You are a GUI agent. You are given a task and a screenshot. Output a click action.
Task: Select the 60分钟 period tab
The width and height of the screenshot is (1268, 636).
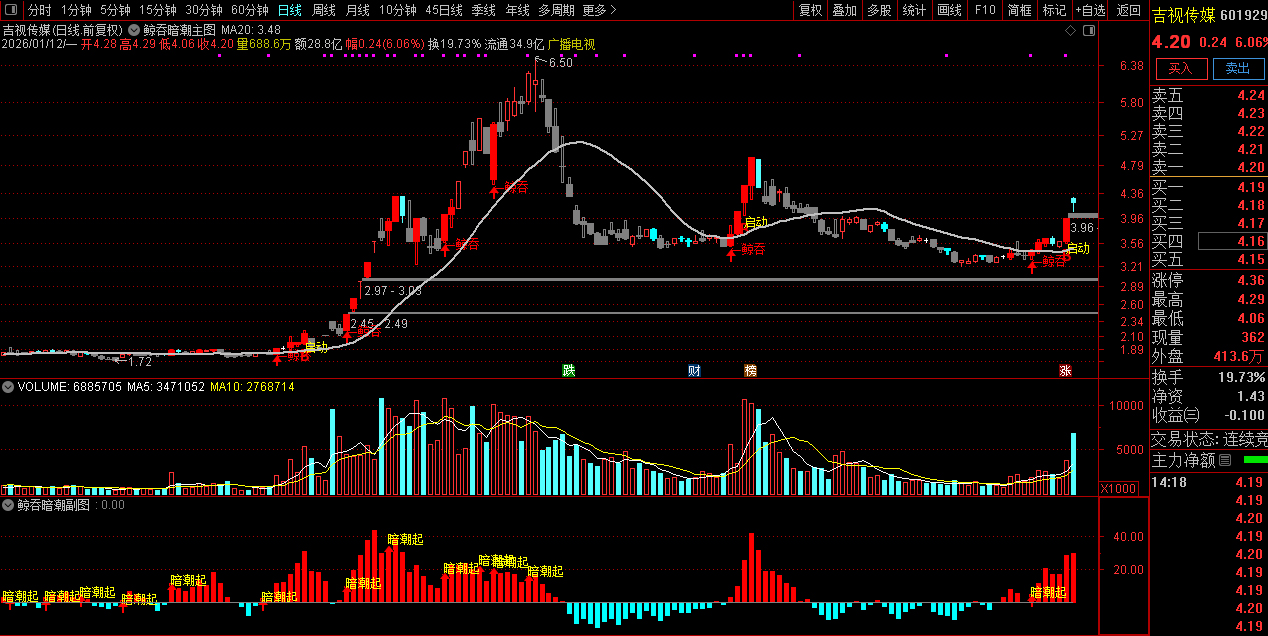[x=250, y=10]
